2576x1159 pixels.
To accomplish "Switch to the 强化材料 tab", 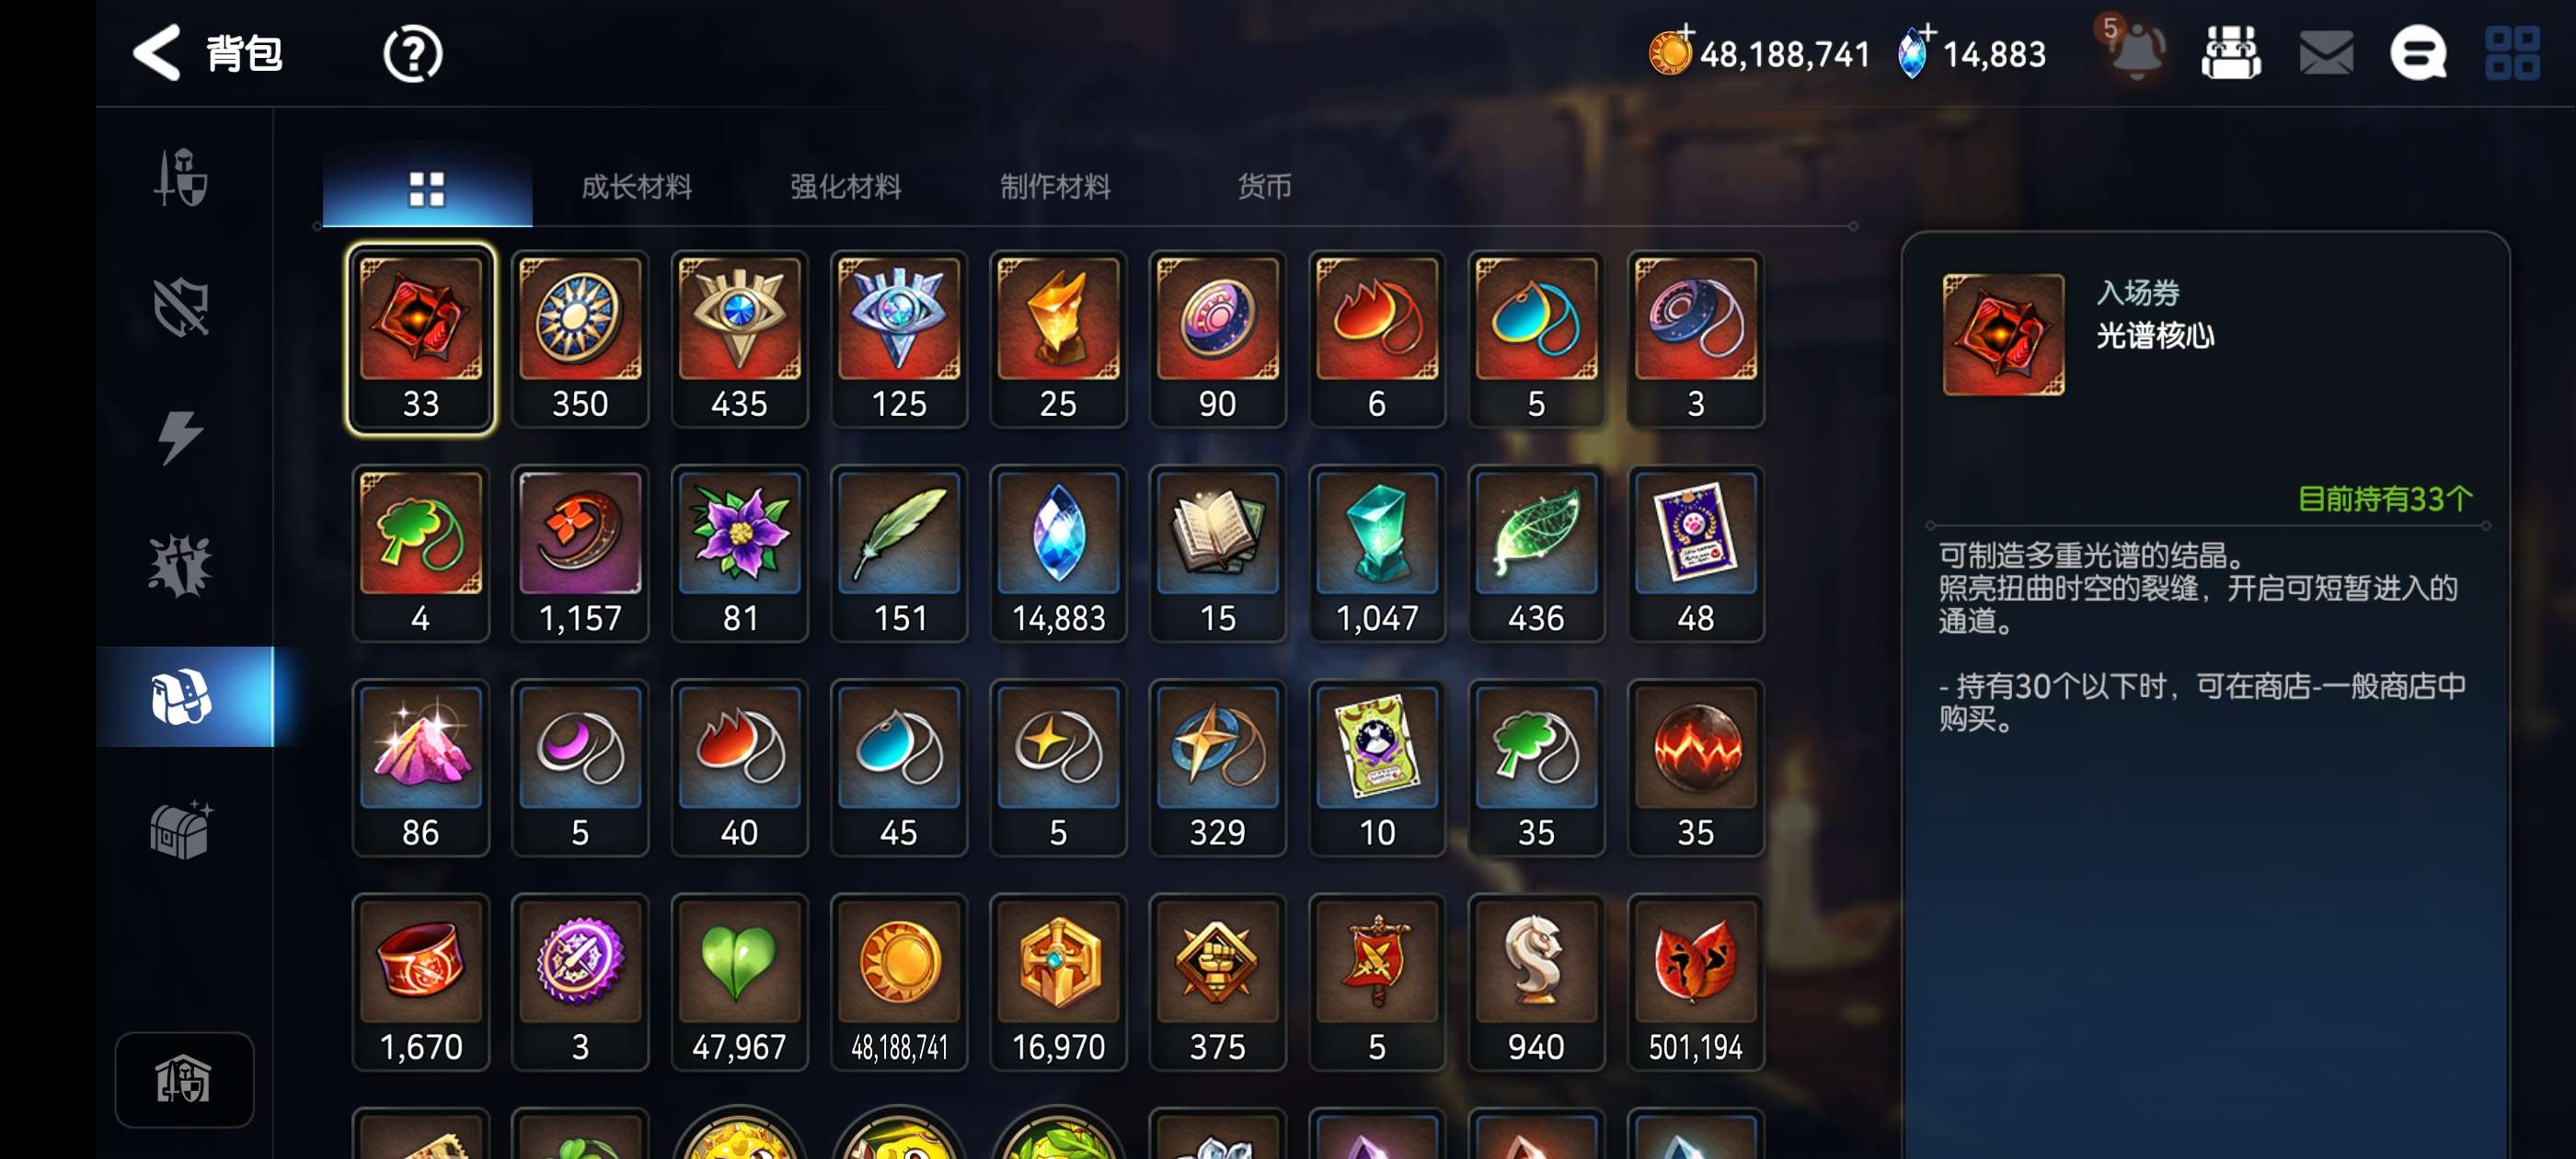I will coord(845,186).
